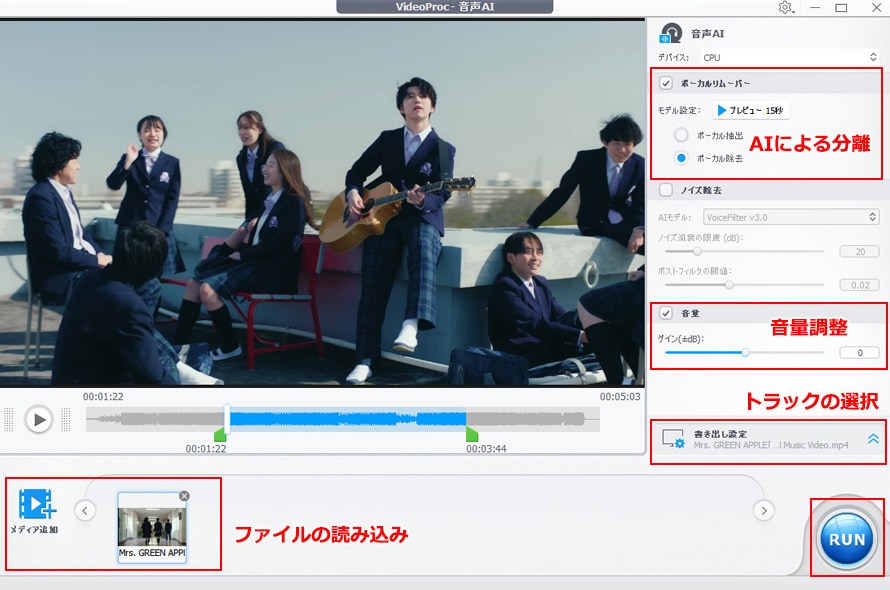The image size is (890, 590).
Task: Click the ゲイン gain slider handle
Action: [x=747, y=352]
